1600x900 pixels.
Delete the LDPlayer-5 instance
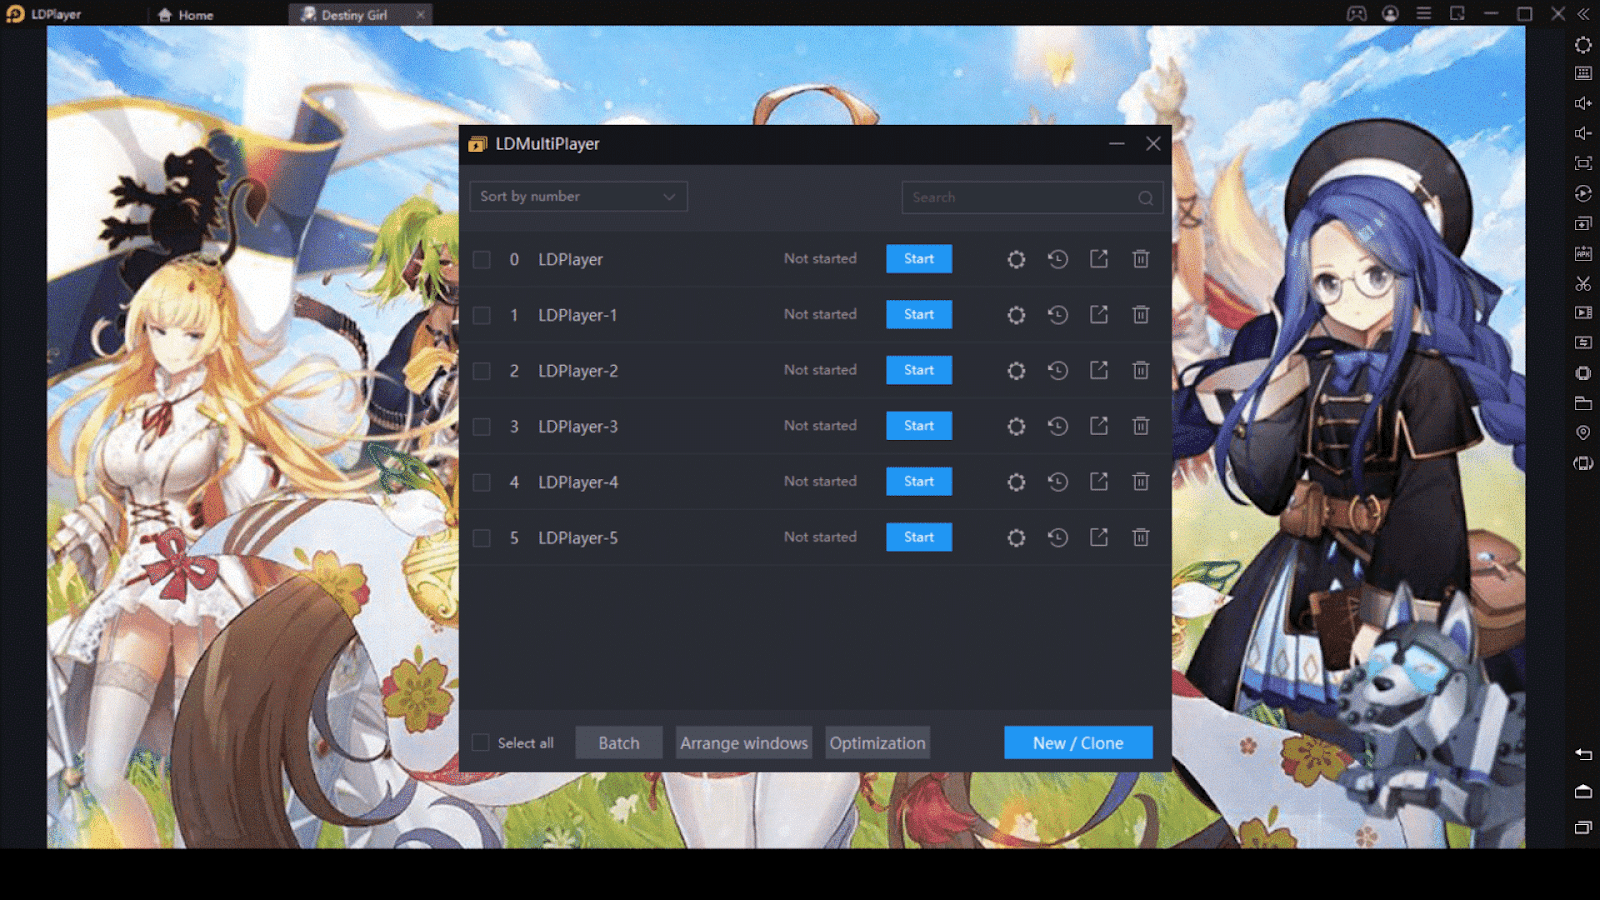[x=1140, y=538]
